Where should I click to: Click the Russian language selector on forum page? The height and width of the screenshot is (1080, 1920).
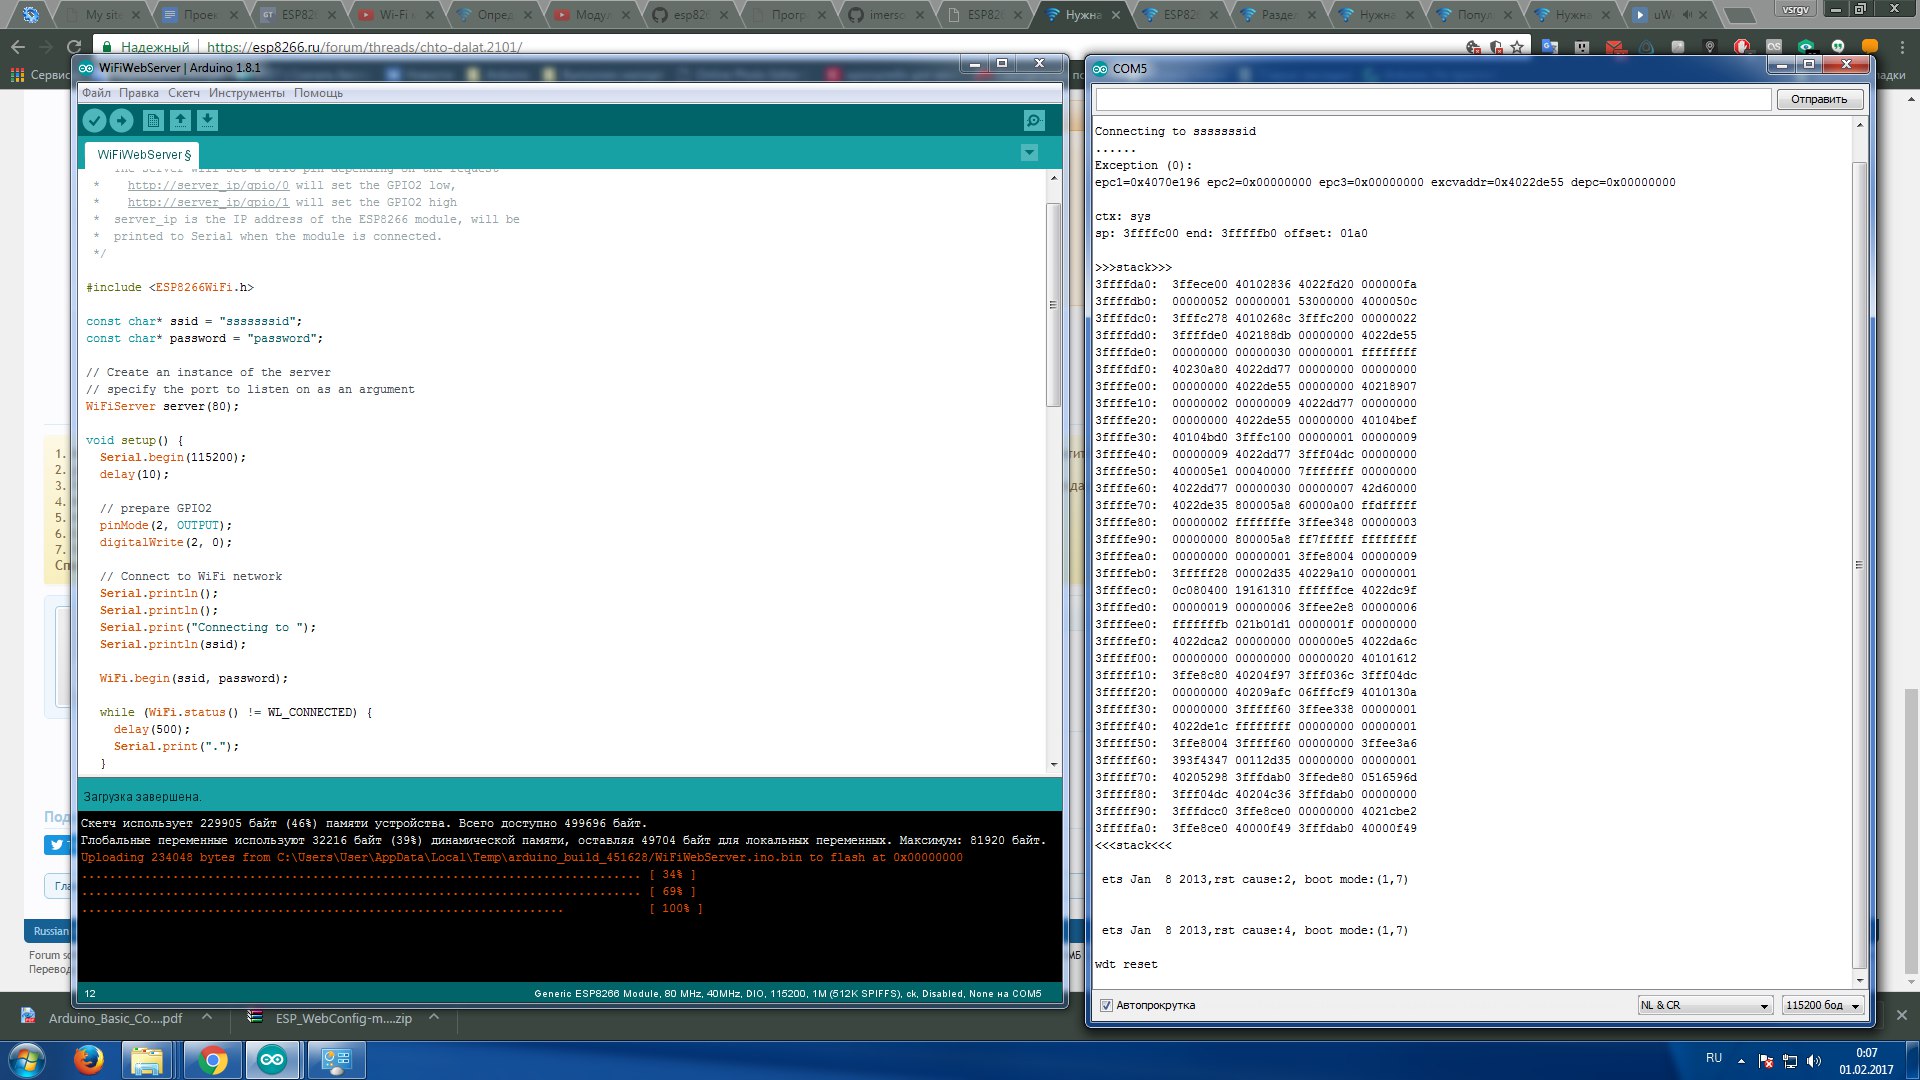point(50,931)
